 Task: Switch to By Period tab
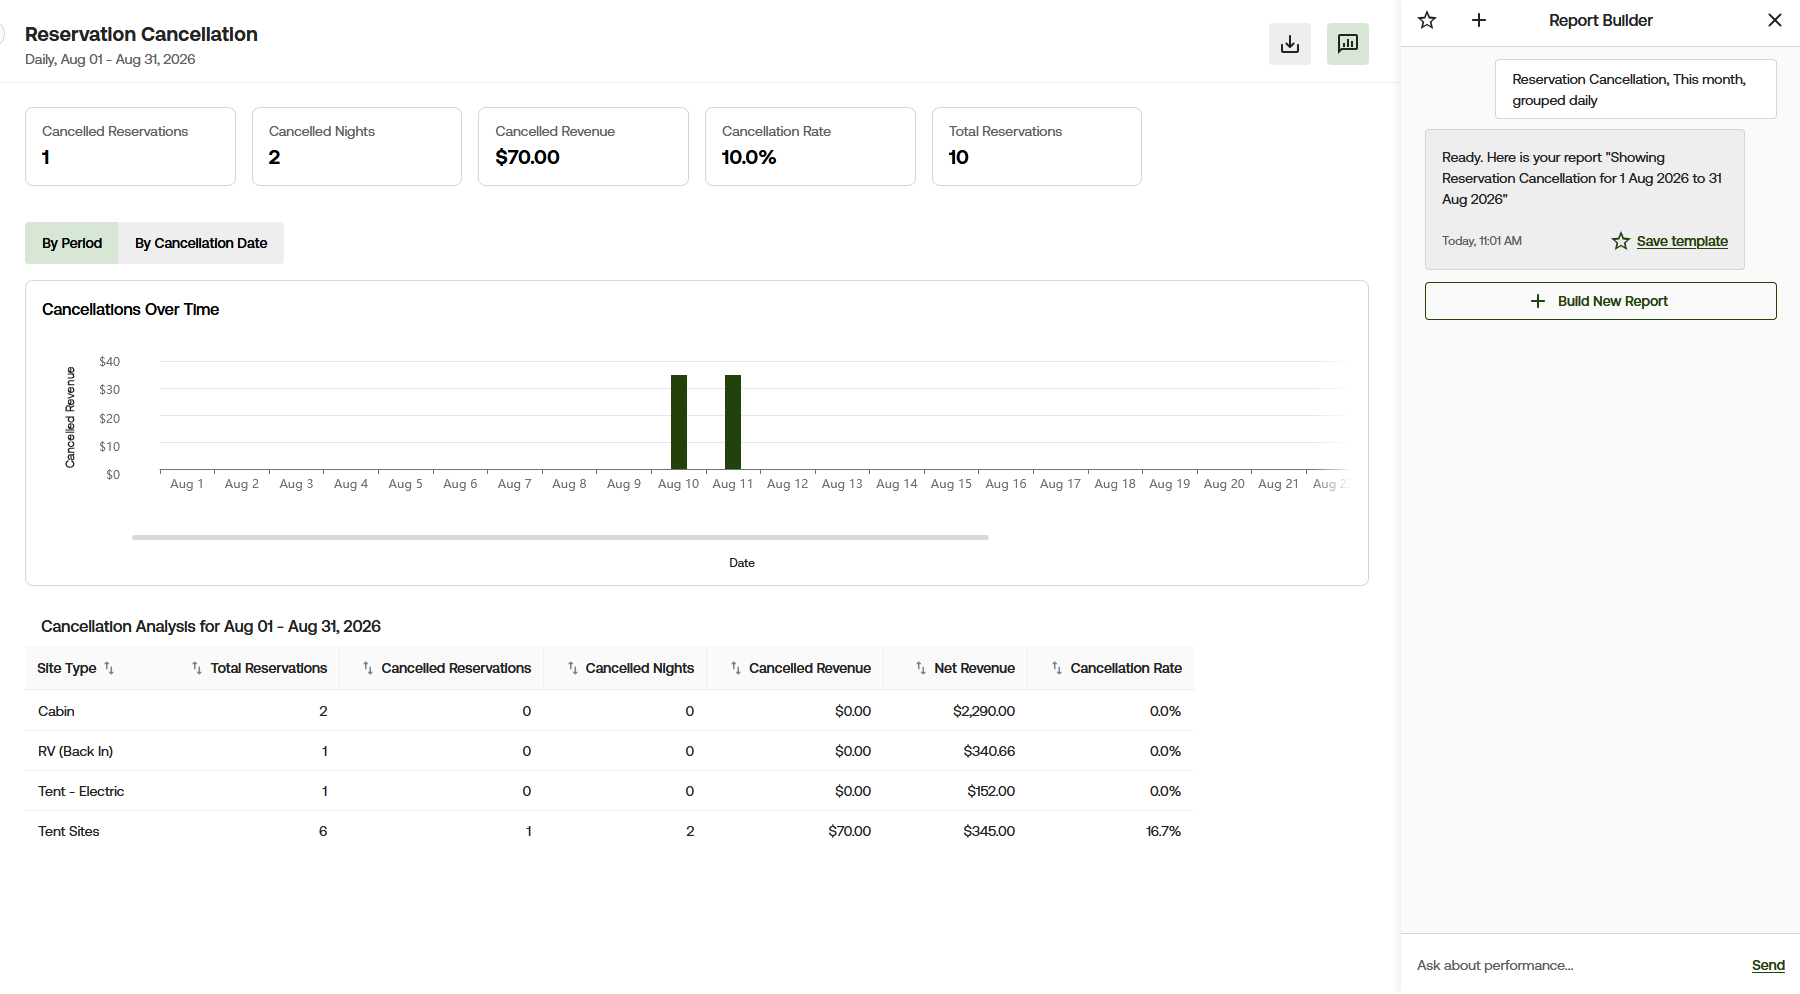[x=72, y=243]
